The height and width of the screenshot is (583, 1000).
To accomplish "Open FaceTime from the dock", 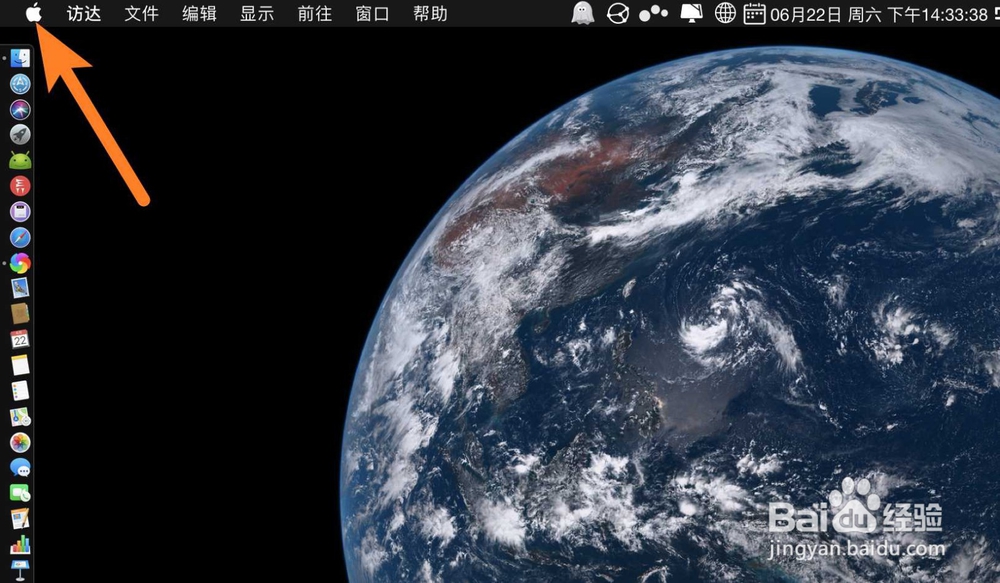I will 20,493.
